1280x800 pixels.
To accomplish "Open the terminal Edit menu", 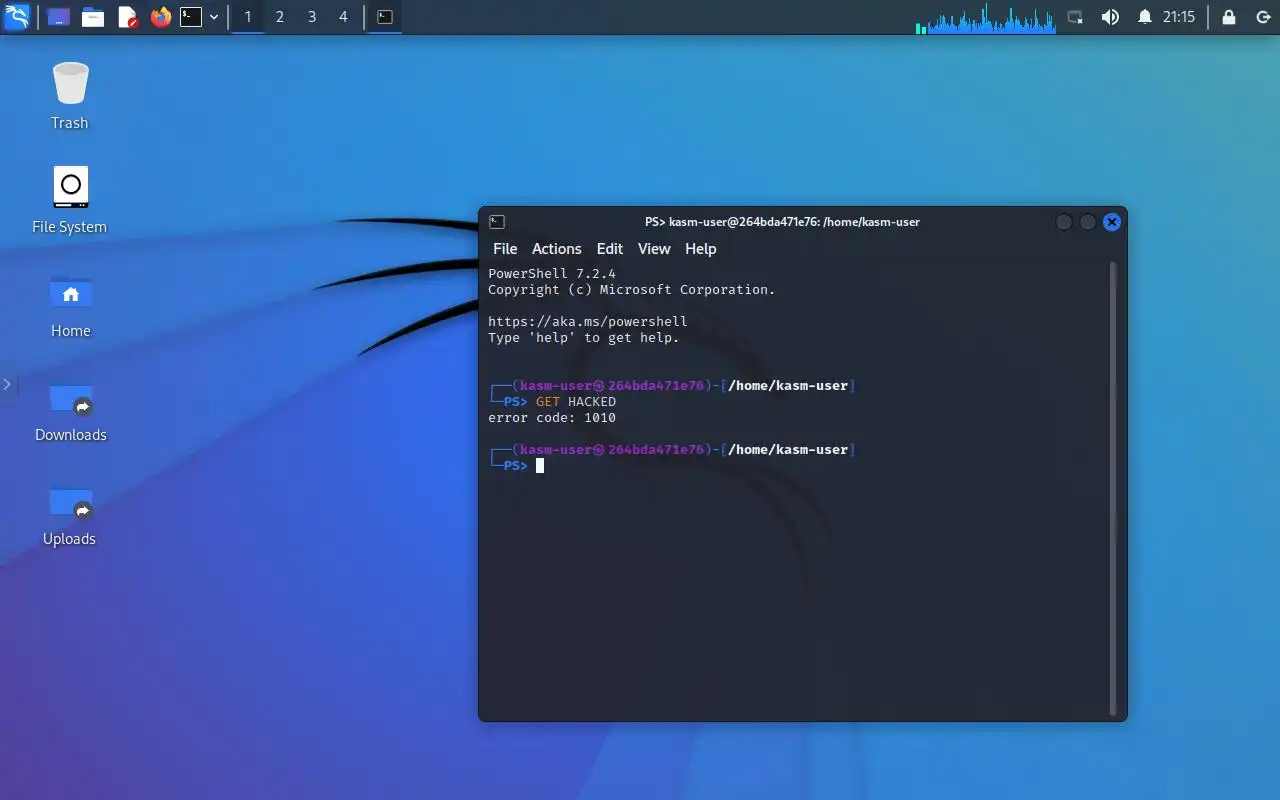I will point(609,249).
